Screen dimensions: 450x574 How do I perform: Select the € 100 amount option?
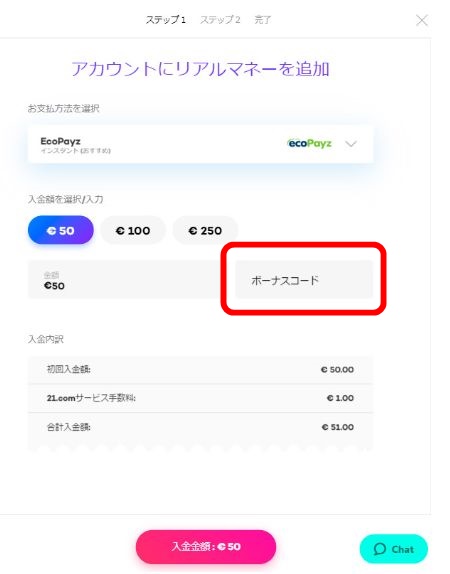(133, 230)
